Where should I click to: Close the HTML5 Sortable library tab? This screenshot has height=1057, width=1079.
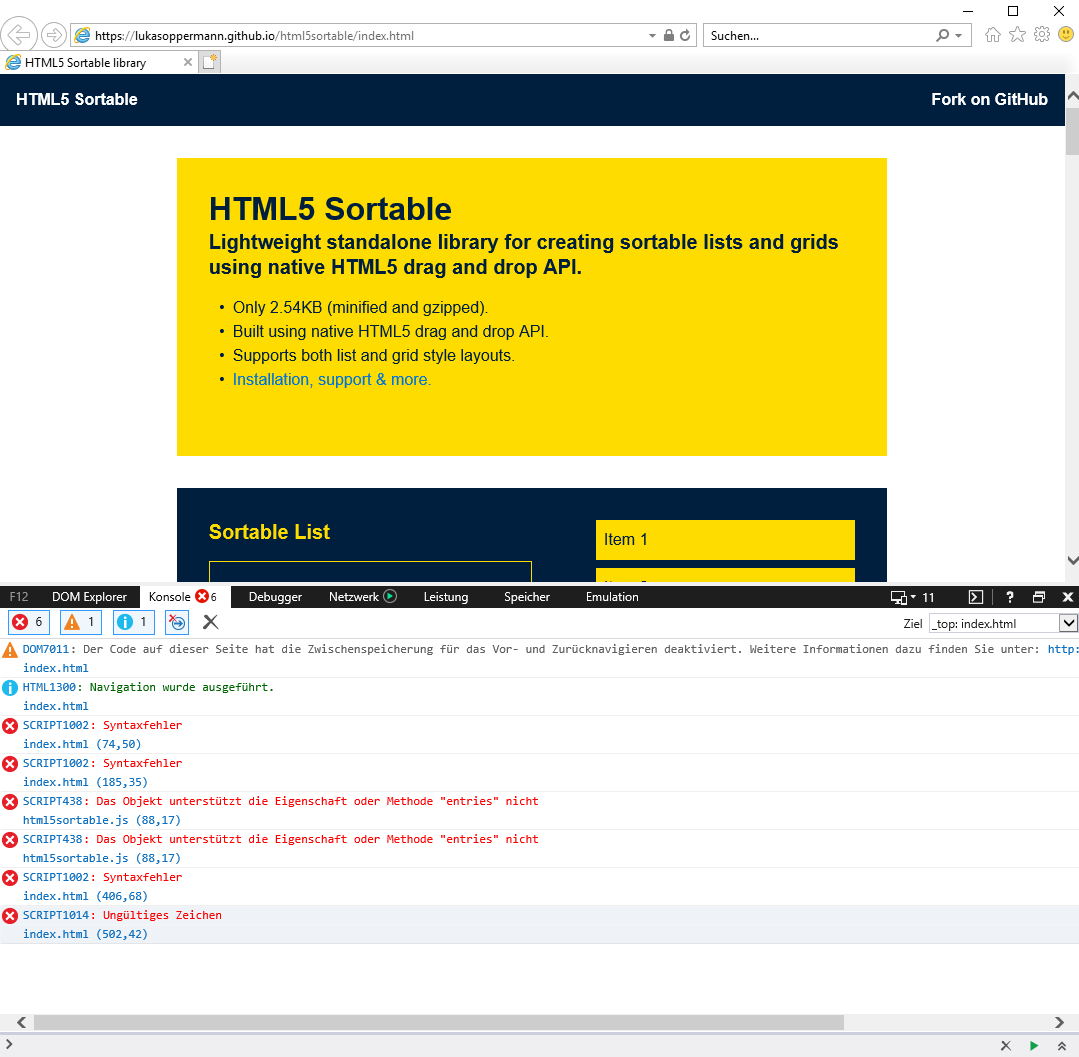click(x=188, y=62)
